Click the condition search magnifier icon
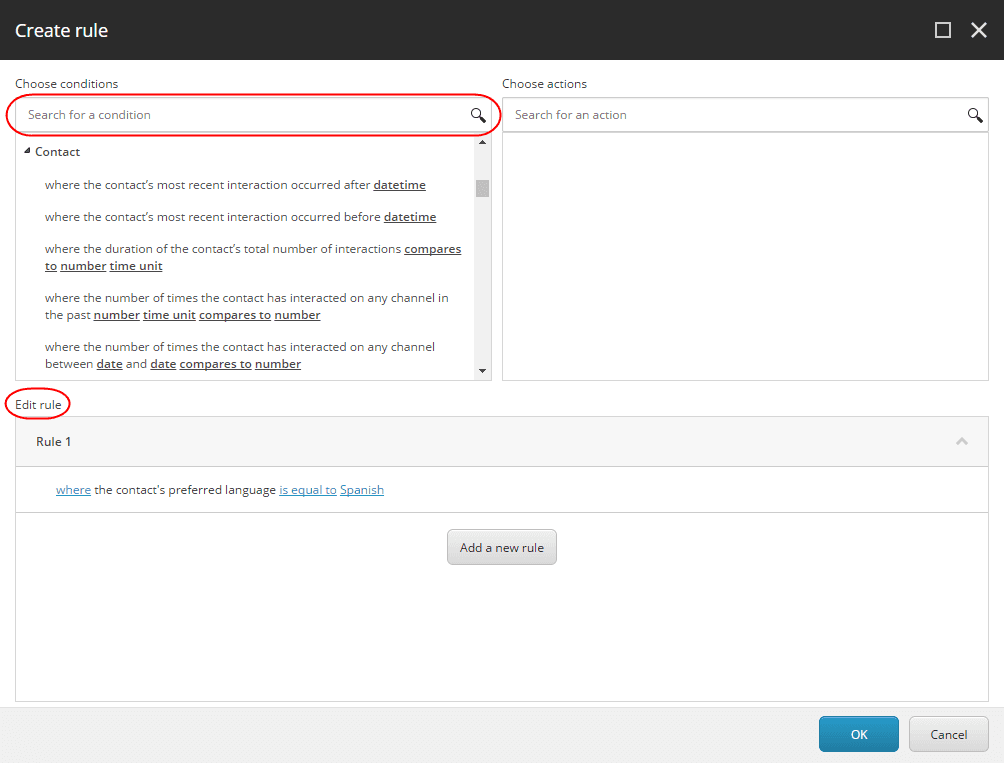Image resolution: width=1004 pixels, height=763 pixels. (478, 115)
